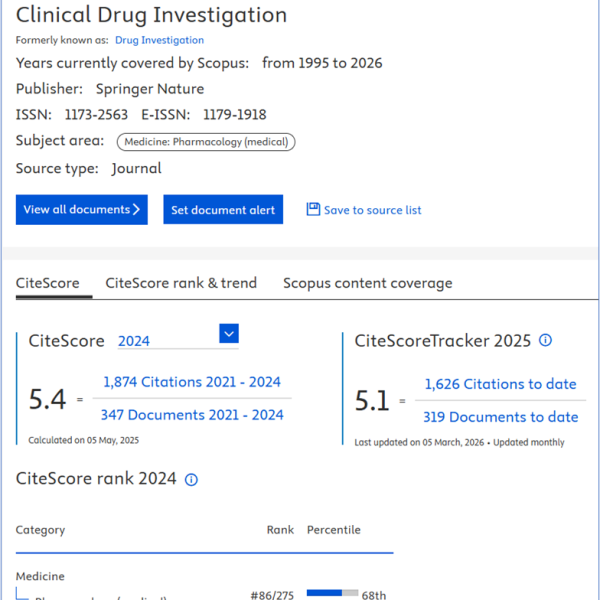Open the Drug Investigation former title link

tap(159, 40)
